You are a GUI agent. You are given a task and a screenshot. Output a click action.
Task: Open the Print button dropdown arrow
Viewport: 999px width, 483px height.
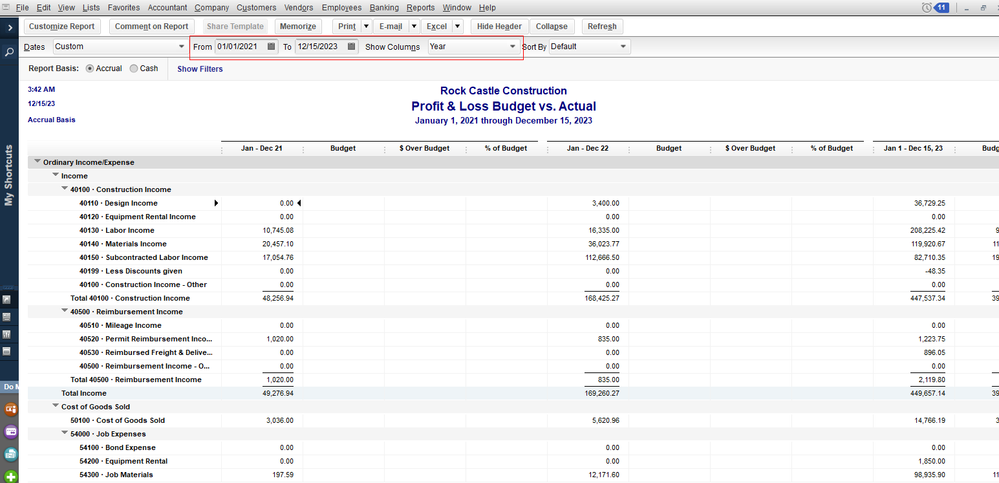pos(366,27)
